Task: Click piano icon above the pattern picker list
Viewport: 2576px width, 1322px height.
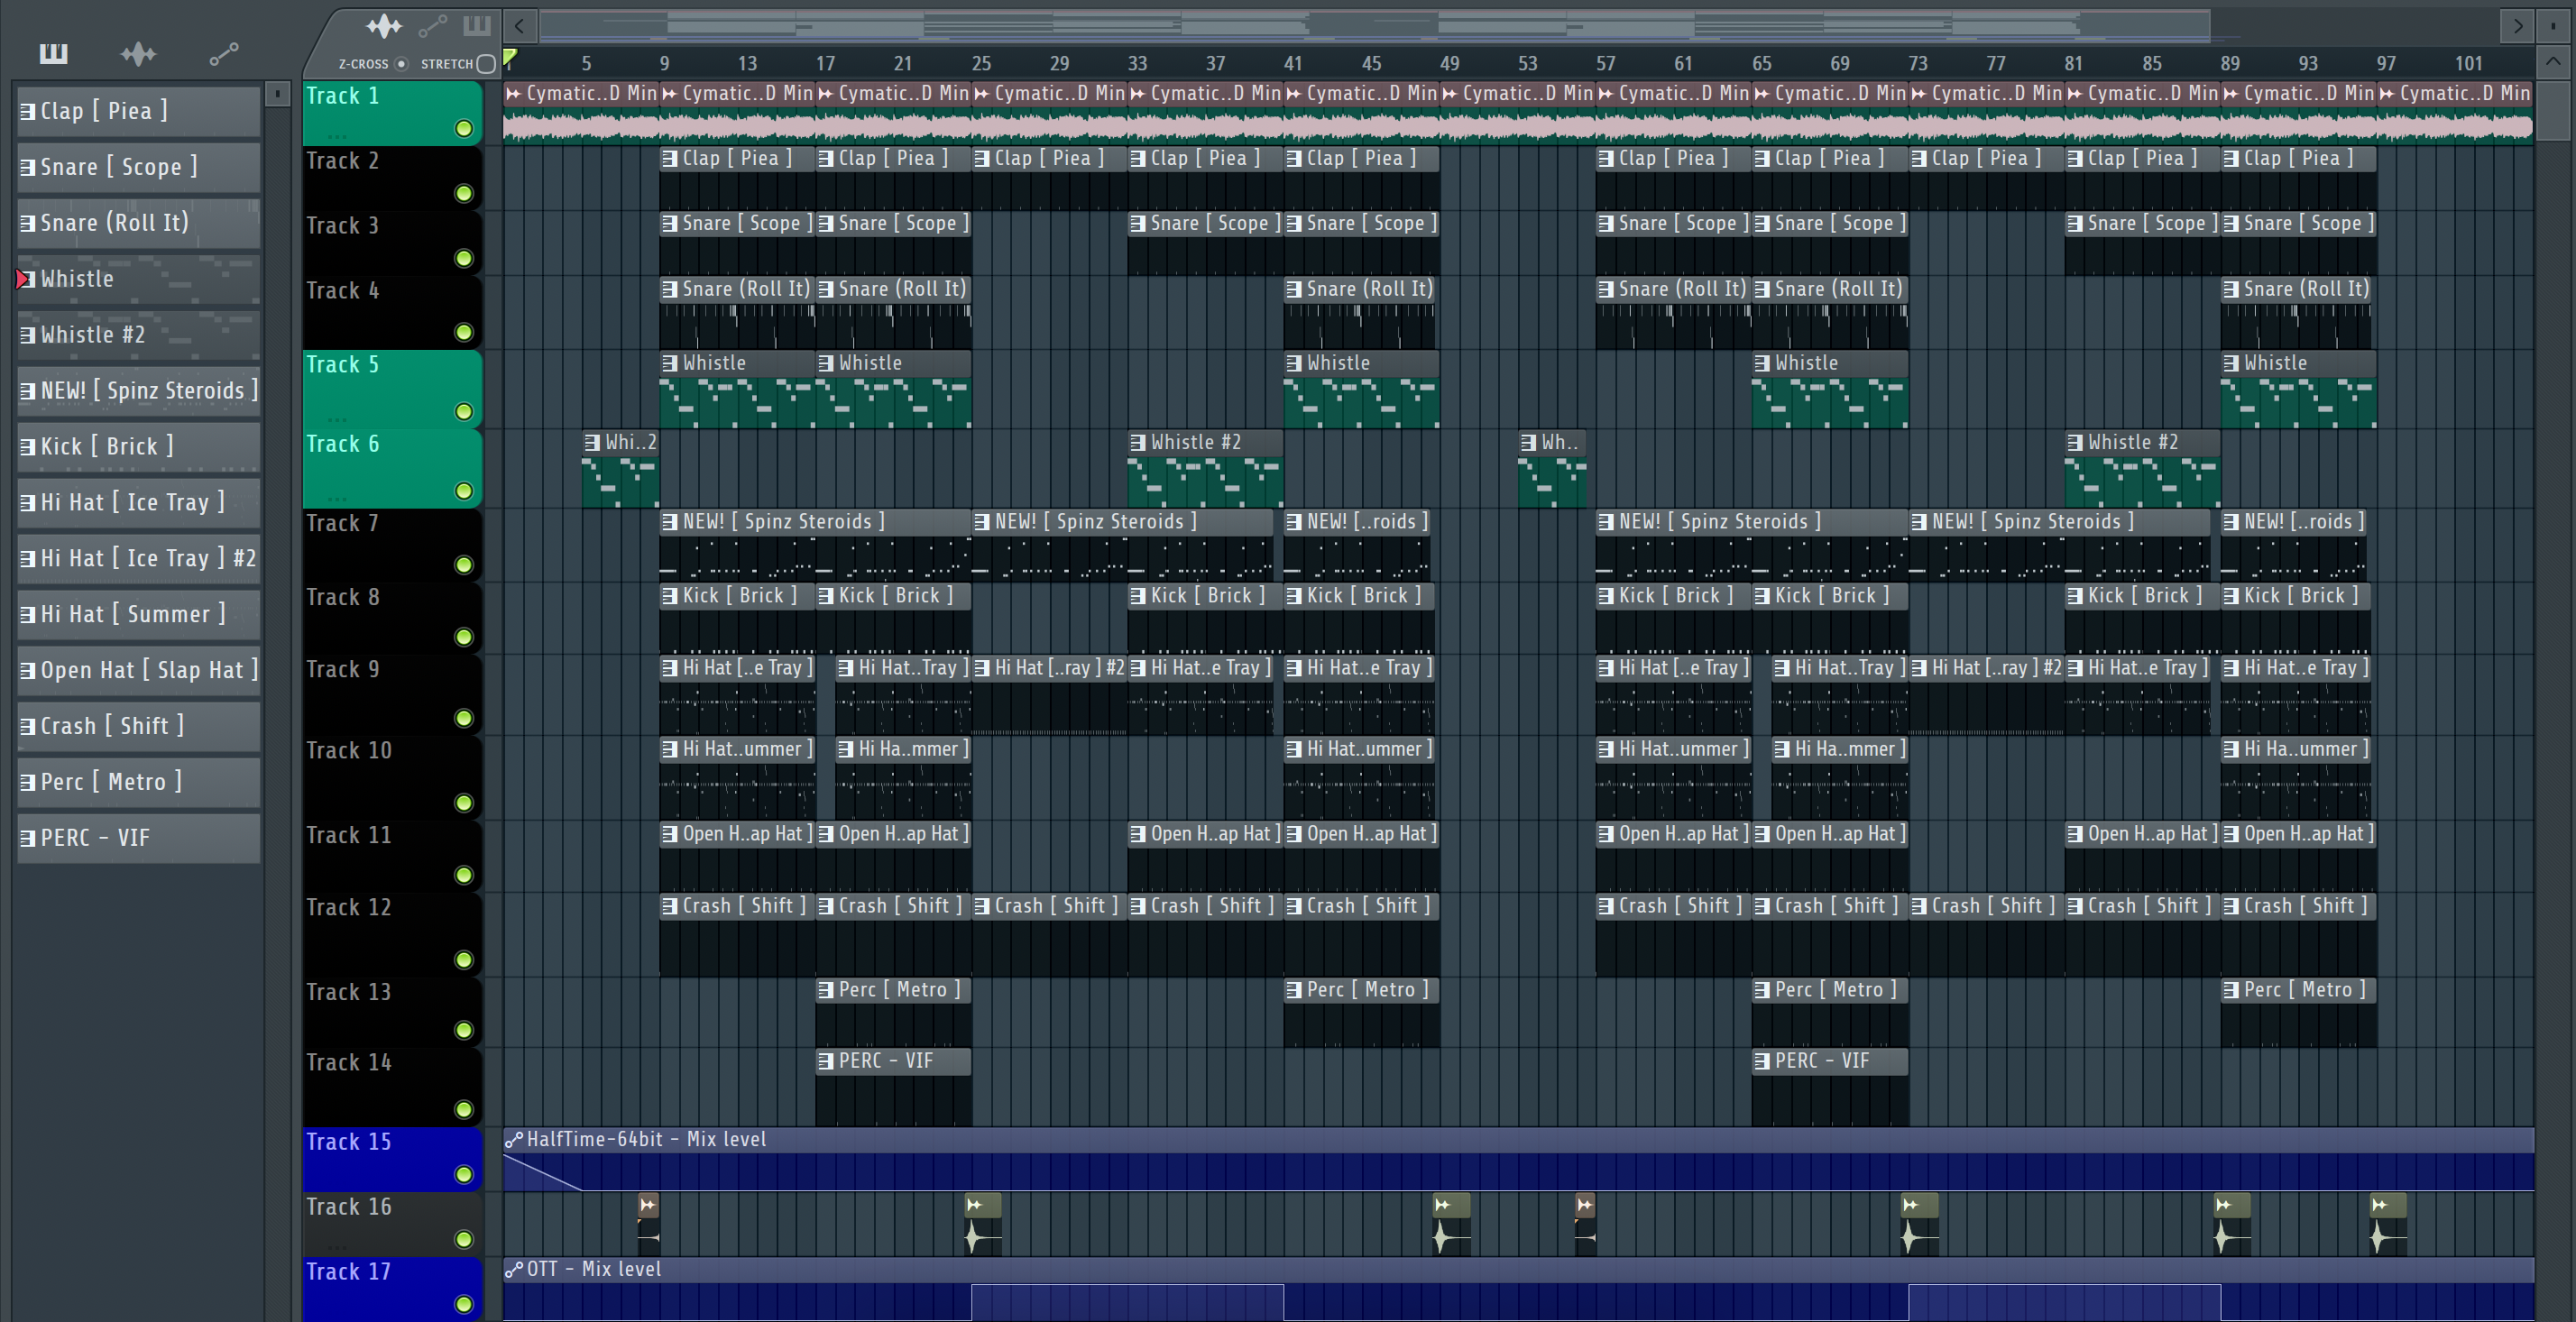Action: click(x=53, y=53)
